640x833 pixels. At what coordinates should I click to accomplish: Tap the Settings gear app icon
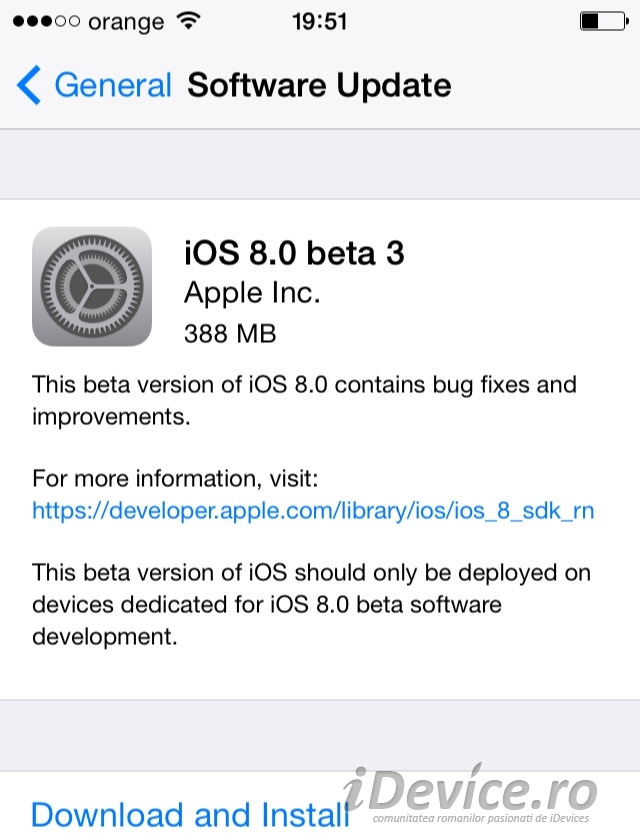92,286
